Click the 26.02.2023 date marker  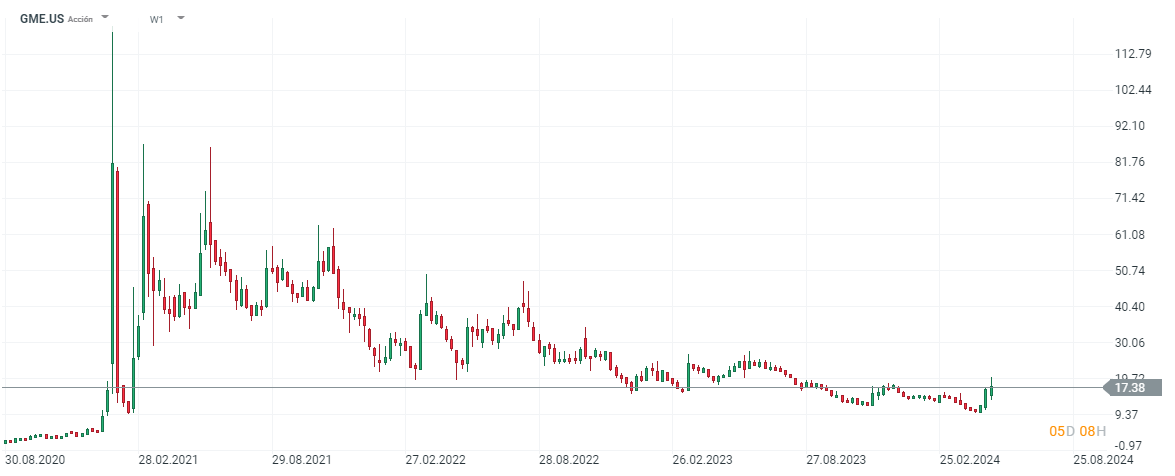tap(702, 460)
